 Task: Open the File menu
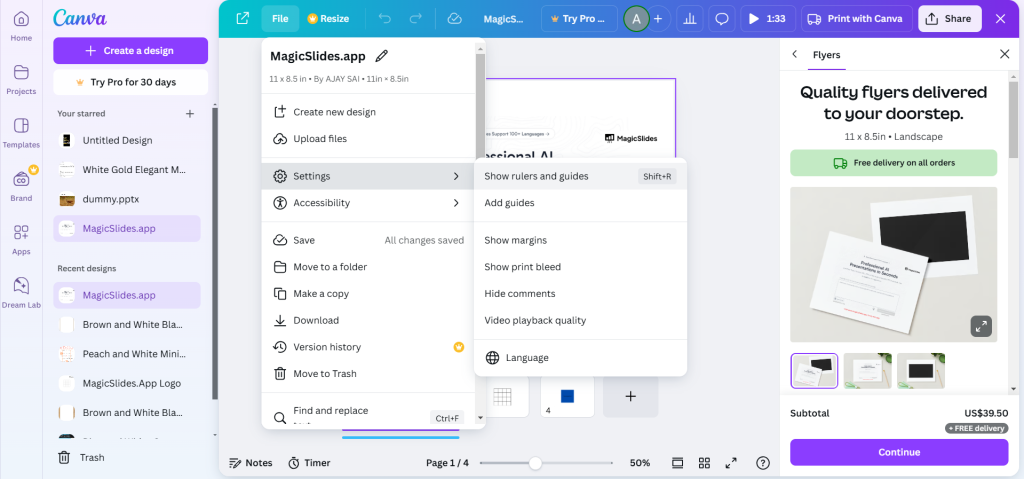point(280,19)
